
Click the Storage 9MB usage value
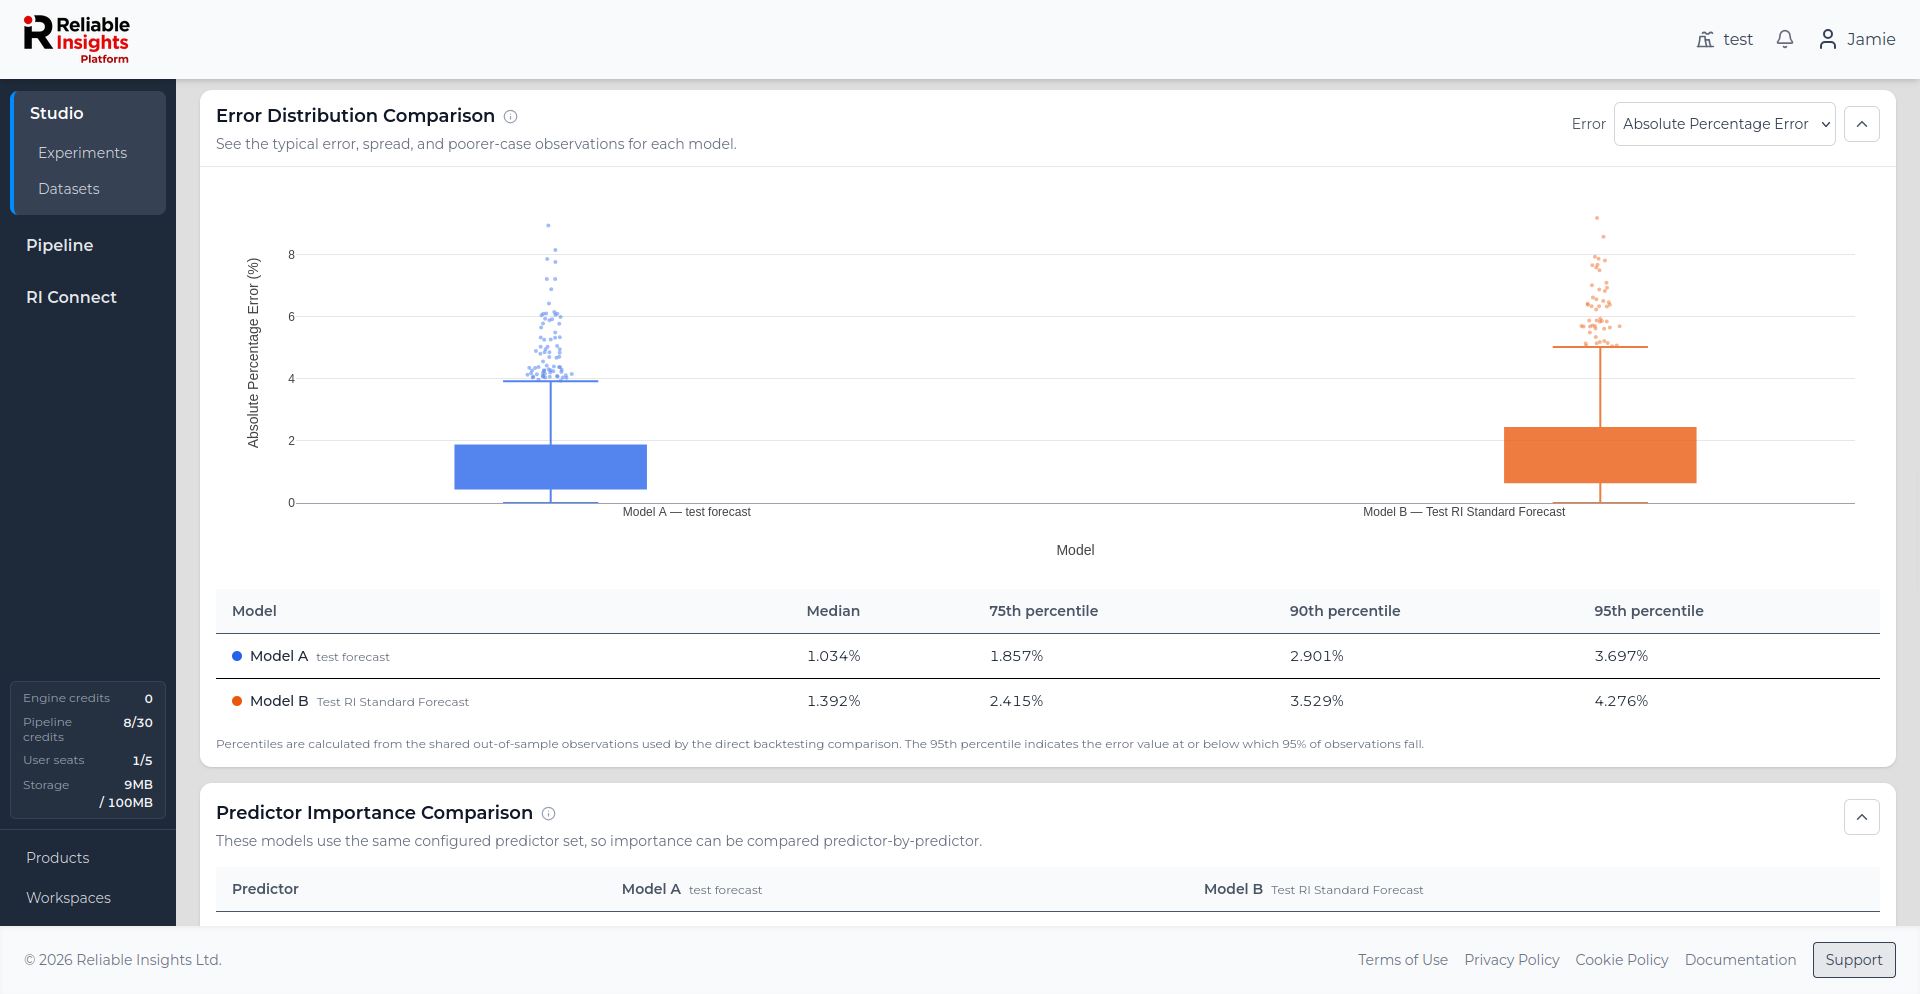(138, 785)
